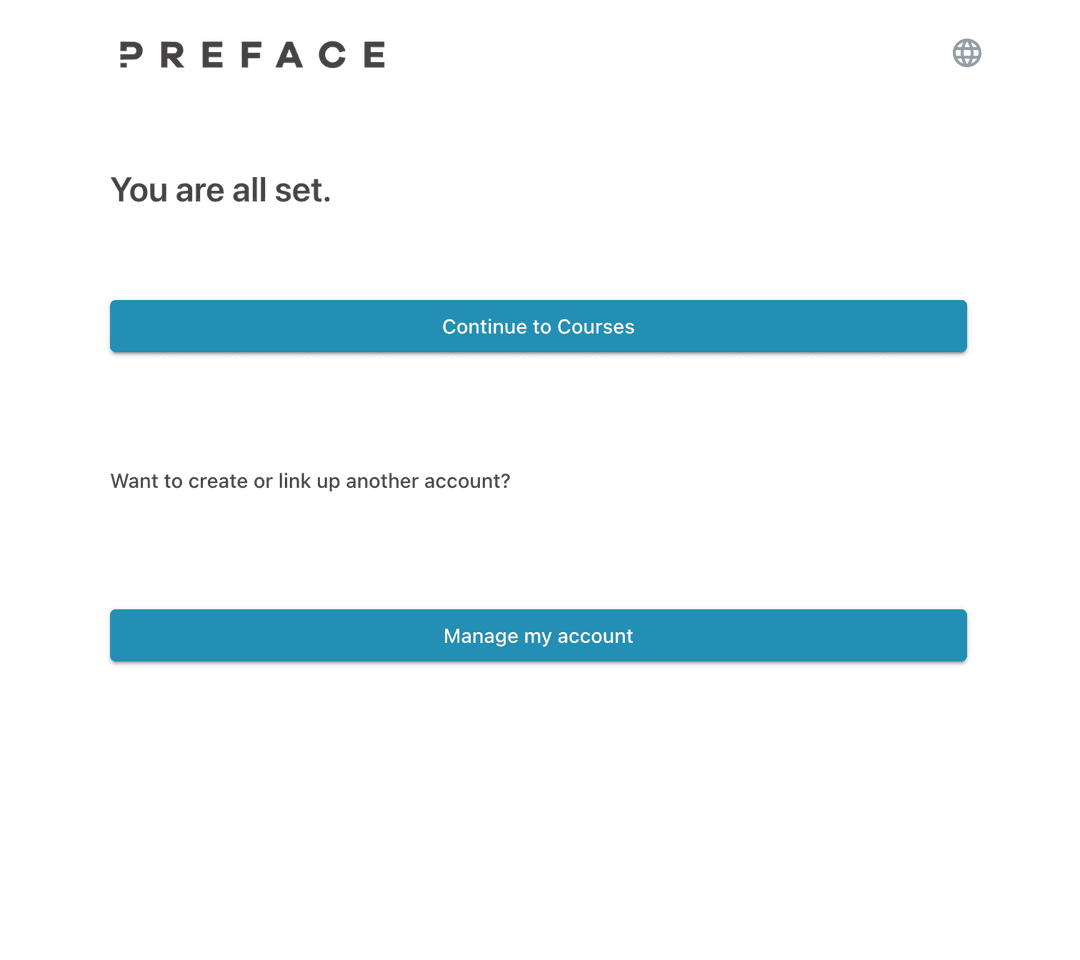Click the blue Manage my account button

(x=538, y=636)
